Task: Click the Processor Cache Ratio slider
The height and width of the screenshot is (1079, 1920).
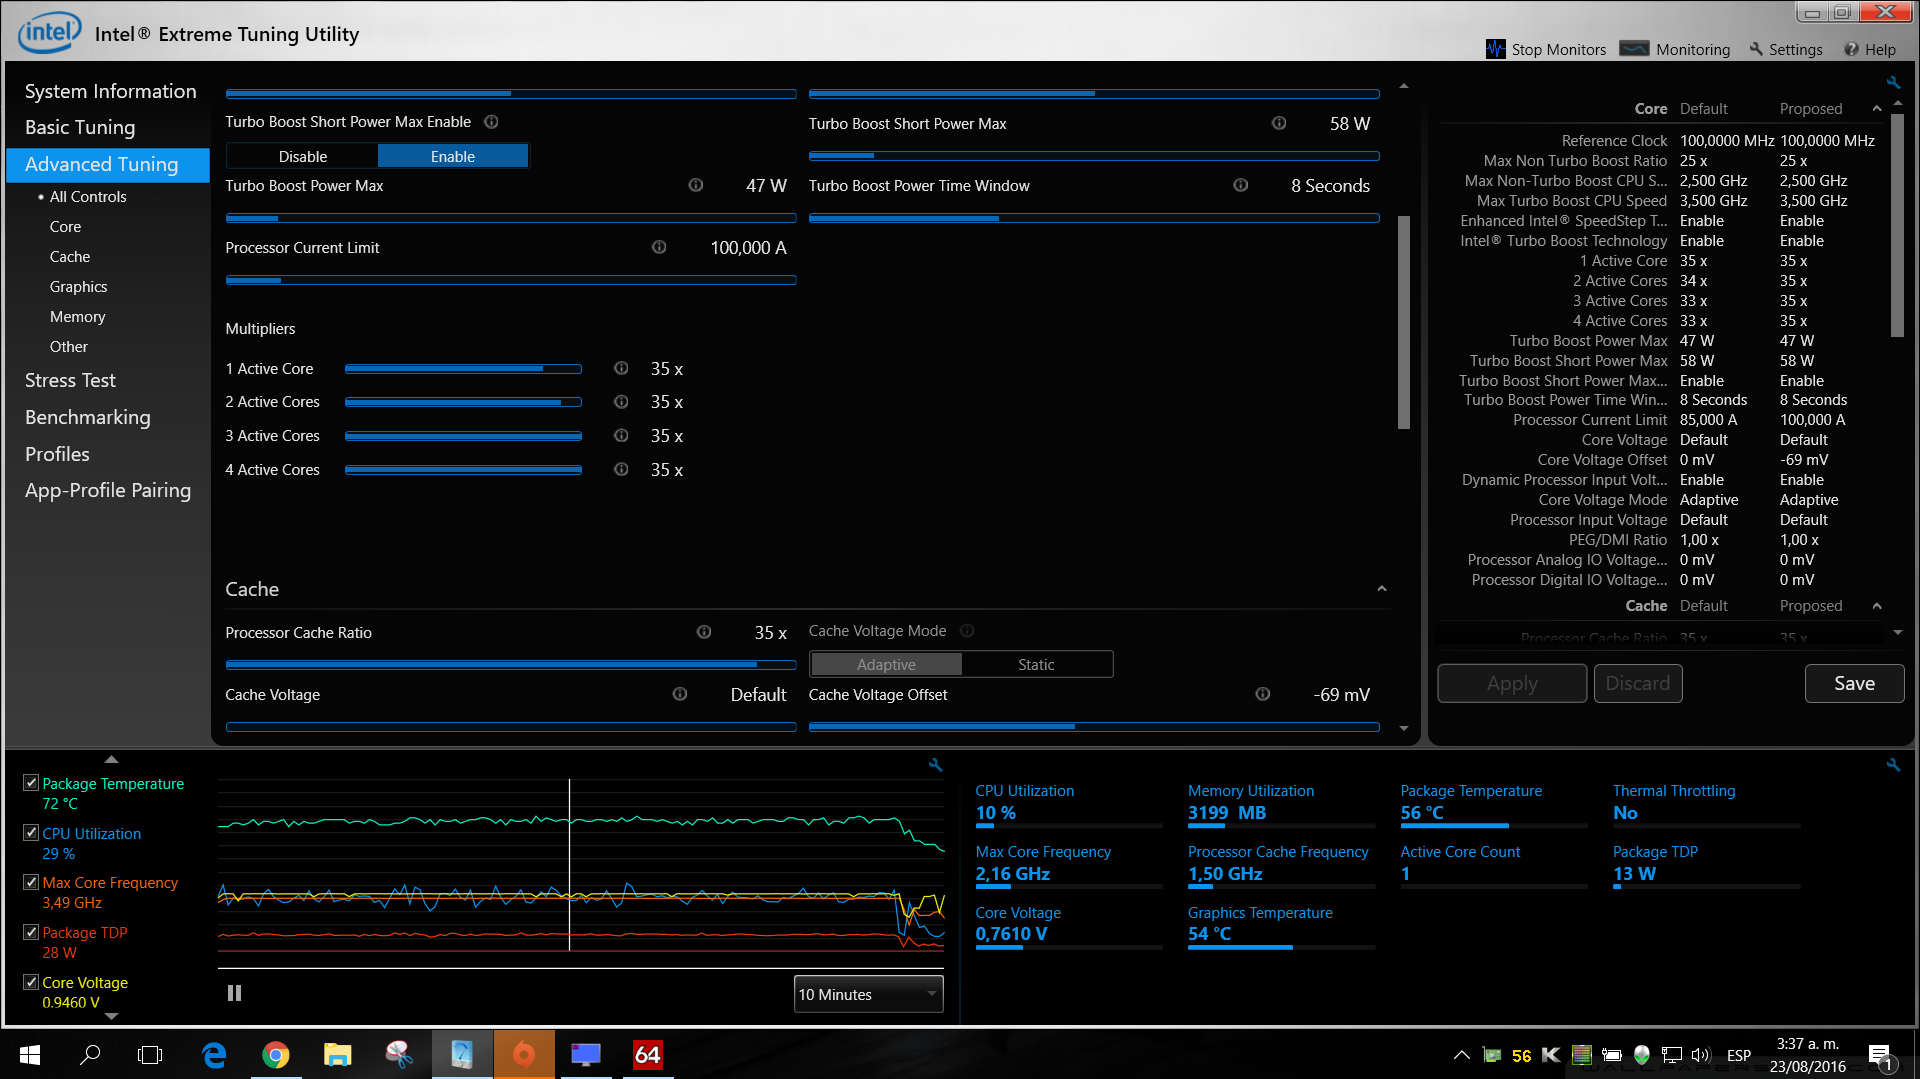Action: pos(511,664)
